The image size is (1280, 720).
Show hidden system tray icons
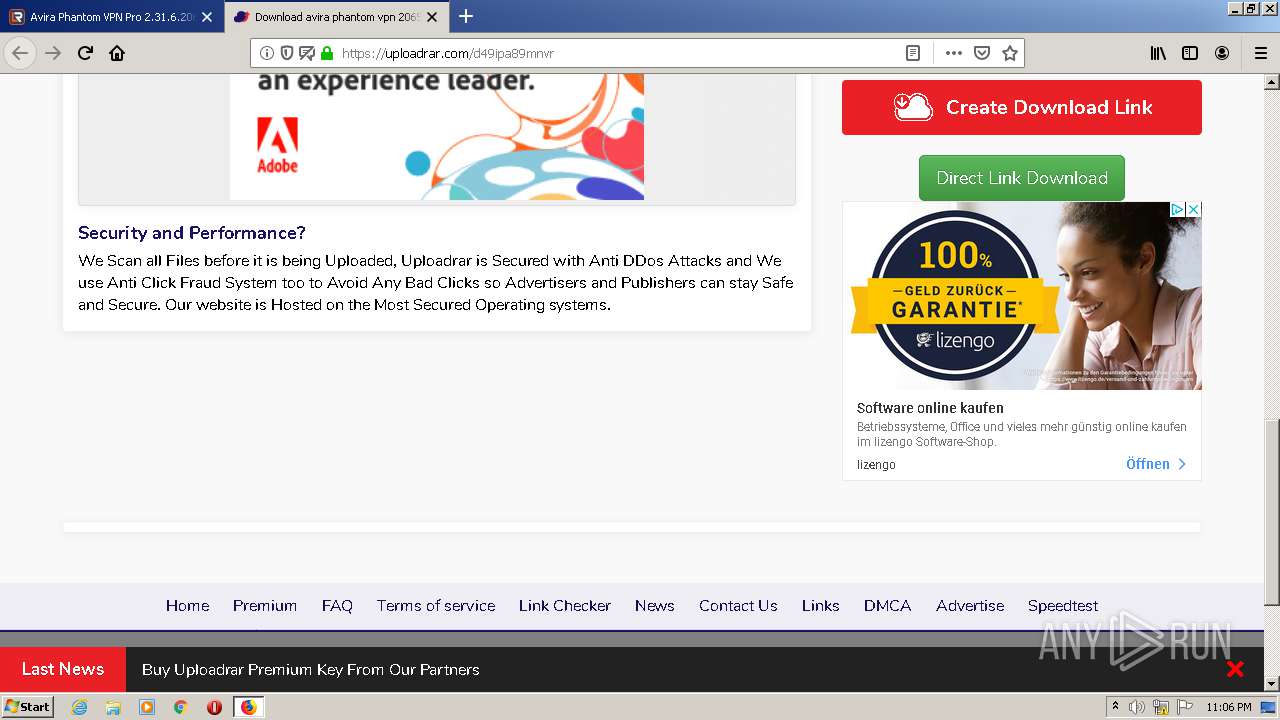pyautogui.click(x=1116, y=707)
